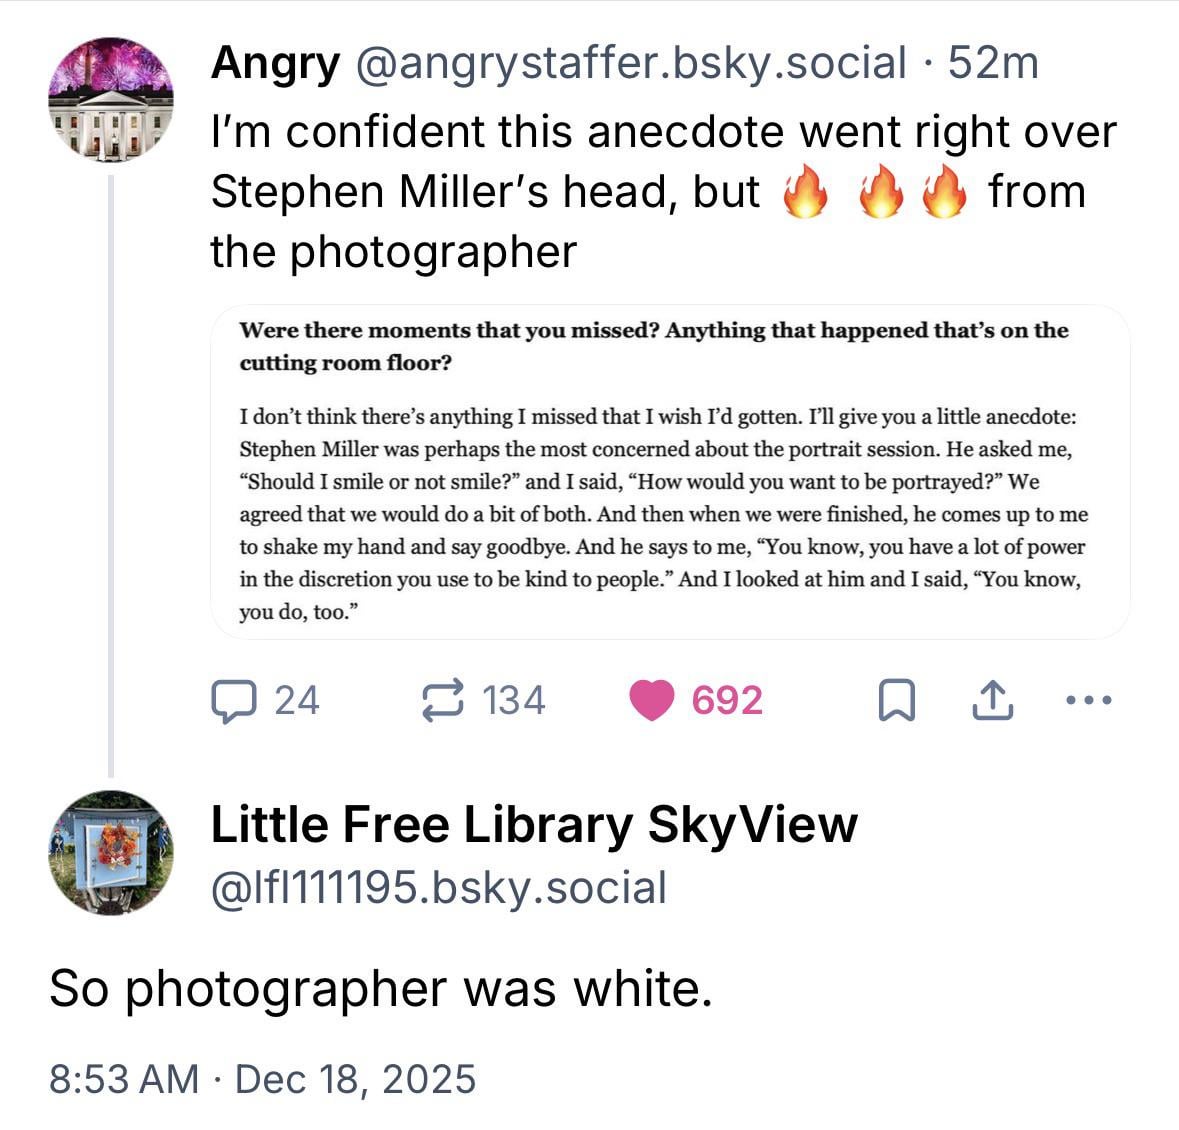Click the 8:53 AM Dec 18, 2025 timestamp
1179x1130 pixels.
coord(263,1079)
